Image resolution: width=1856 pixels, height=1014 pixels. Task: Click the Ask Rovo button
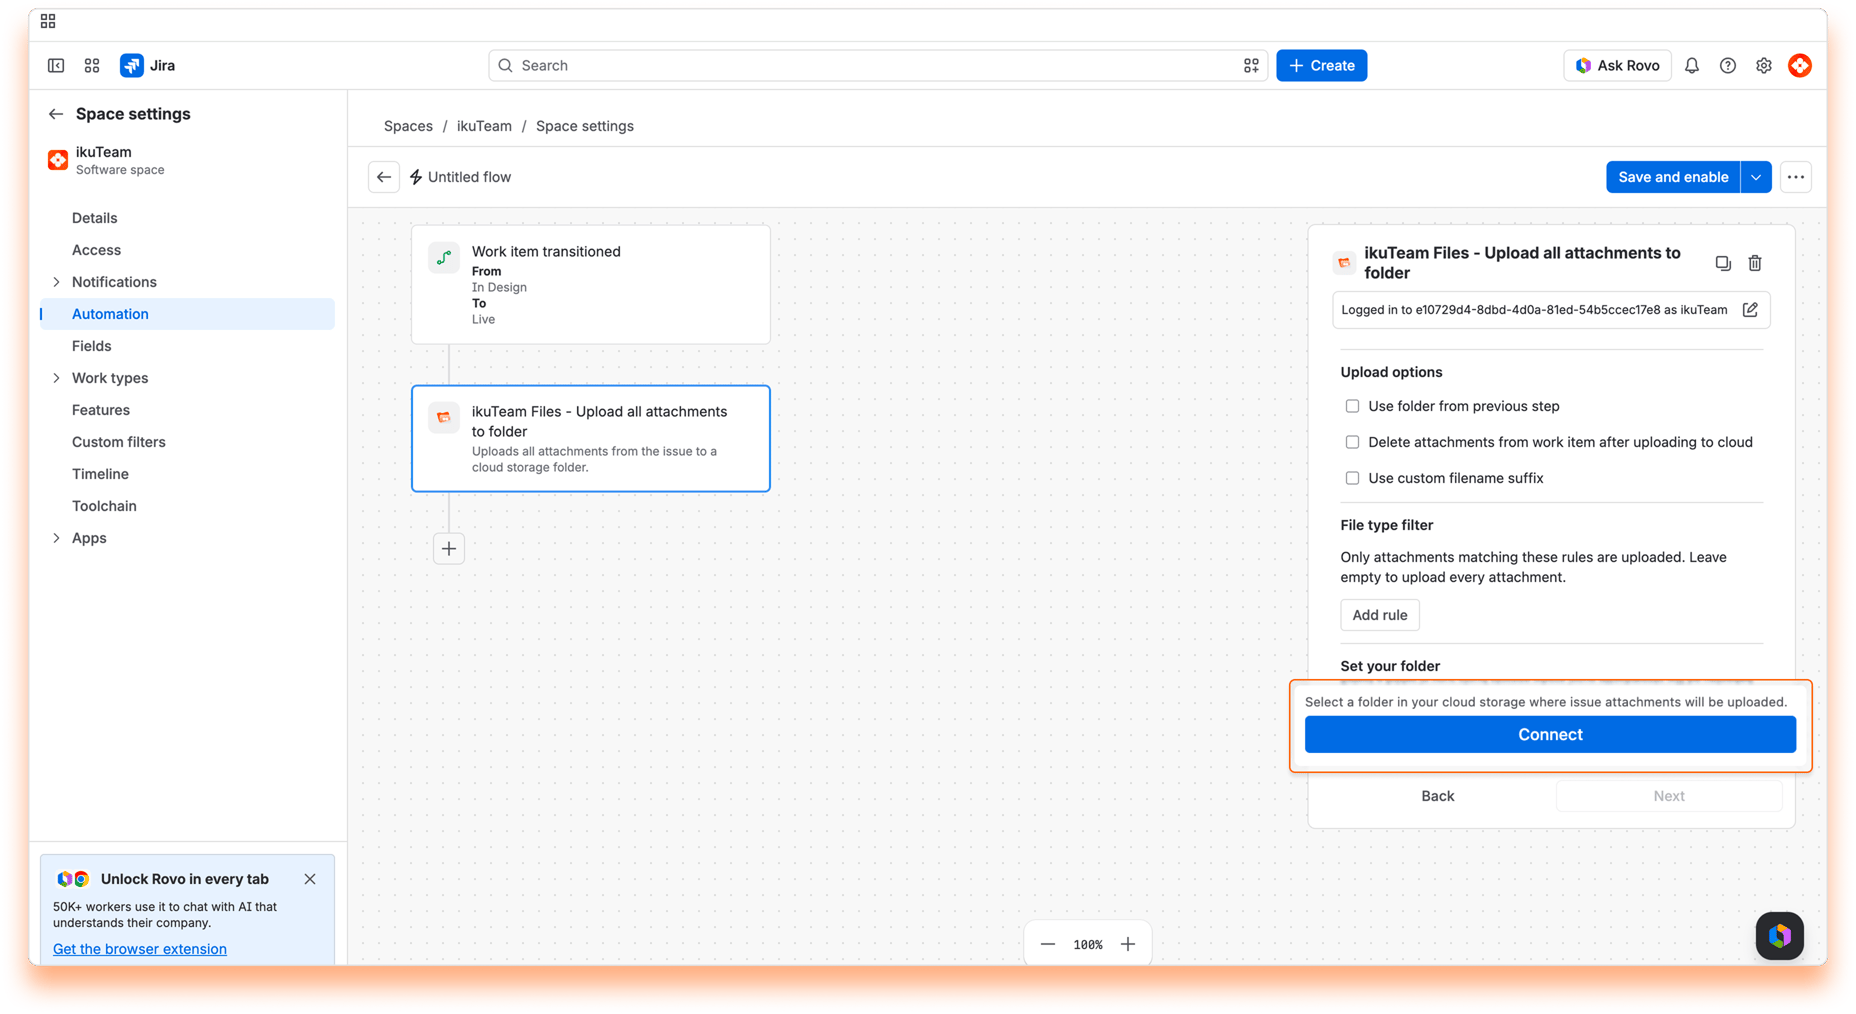tap(1617, 65)
